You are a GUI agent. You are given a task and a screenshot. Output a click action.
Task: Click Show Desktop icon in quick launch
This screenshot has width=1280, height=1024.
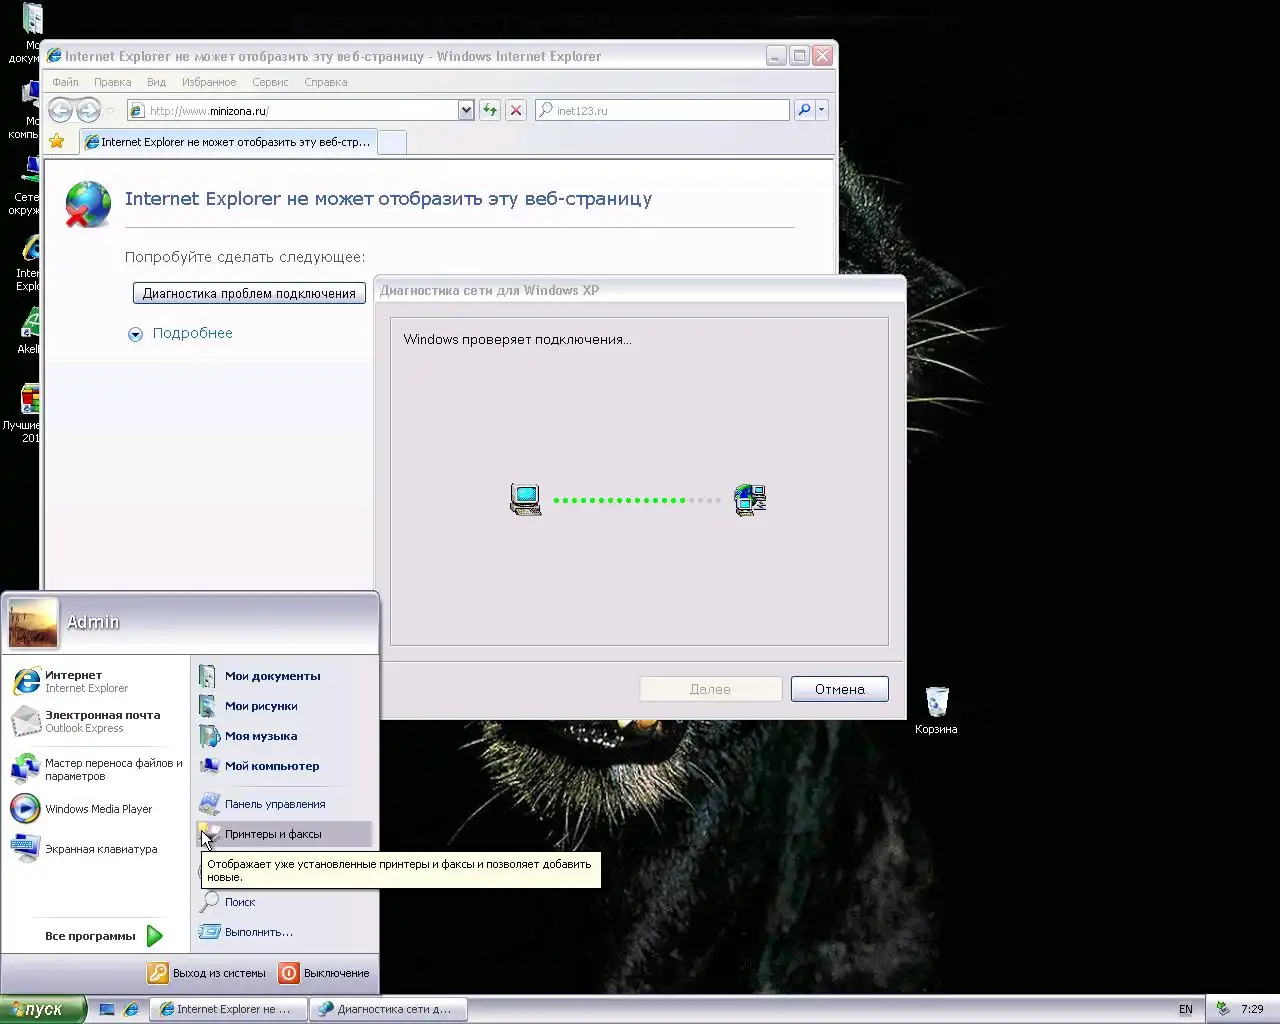coord(108,1009)
